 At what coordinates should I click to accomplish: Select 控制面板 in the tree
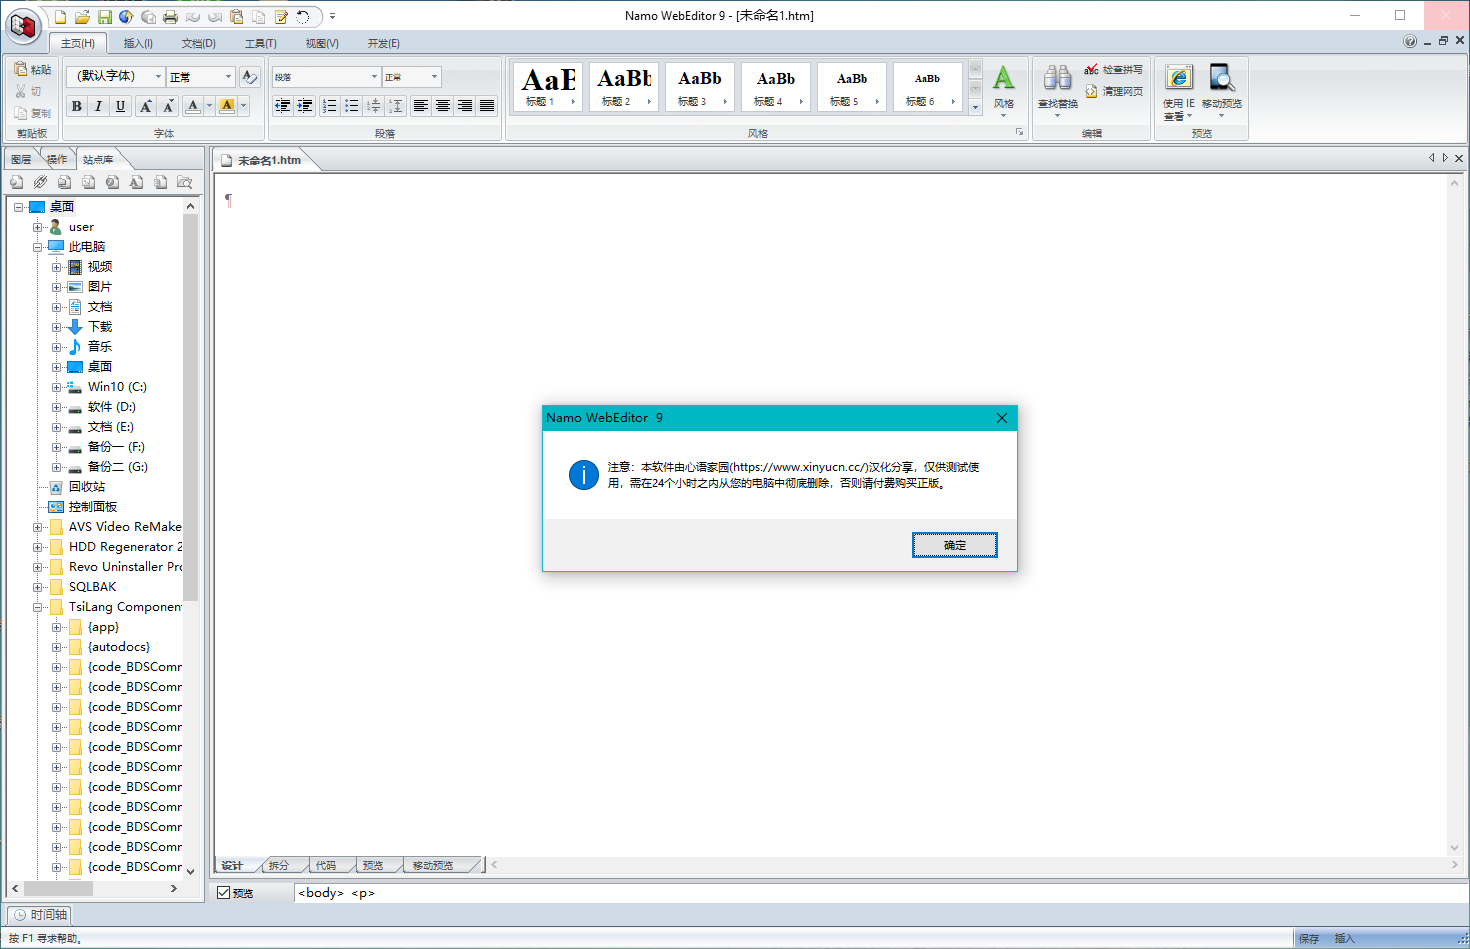(93, 507)
